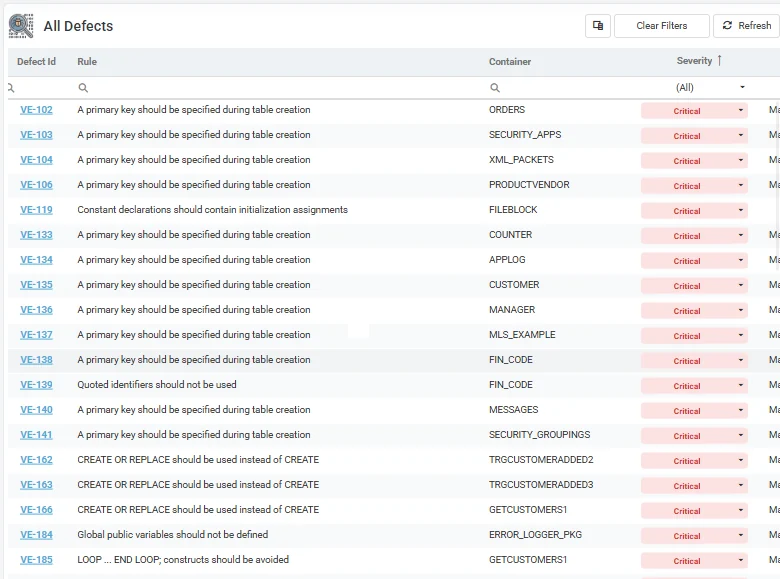Open defect link VE-135
This screenshot has width=780, height=579.
click(x=36, y=285)
